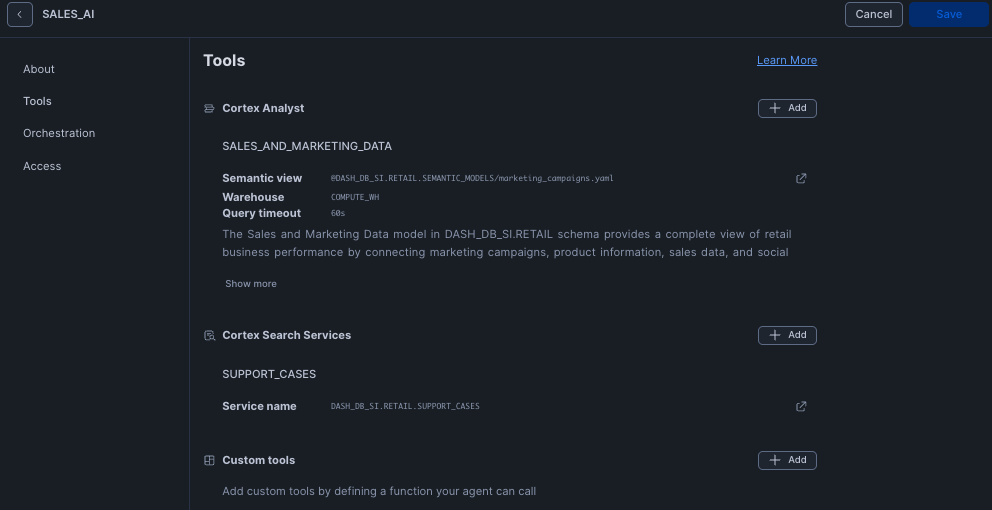Go to the About section

(39, 69)
